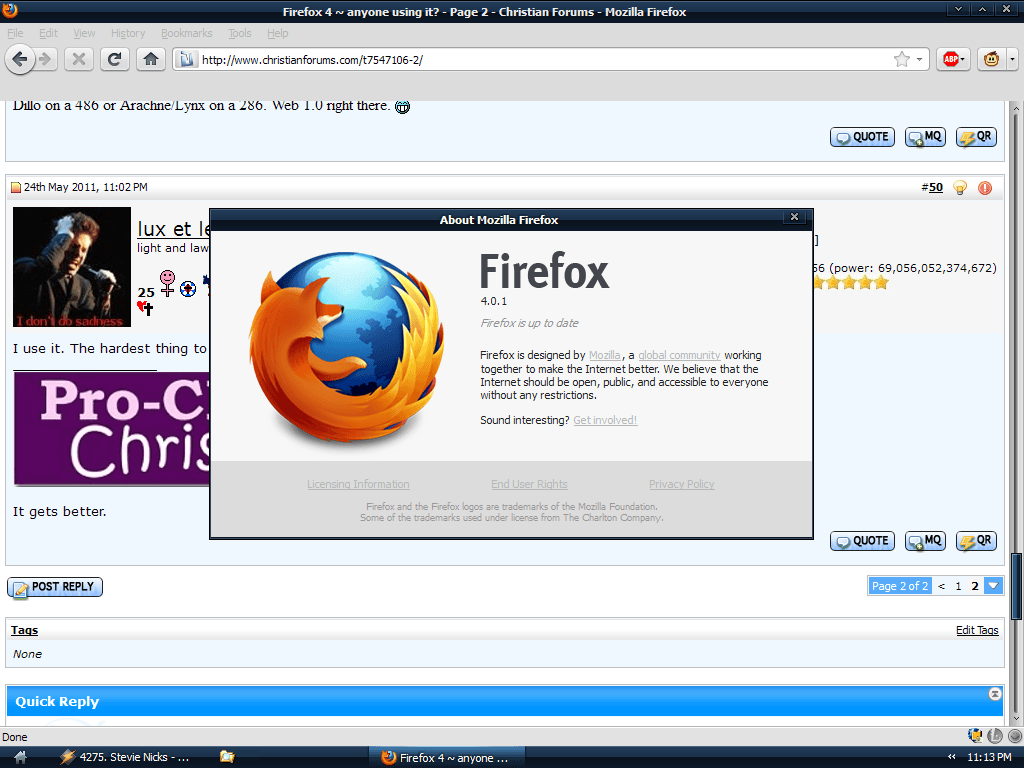Open the global community link

tap(679, 355)
